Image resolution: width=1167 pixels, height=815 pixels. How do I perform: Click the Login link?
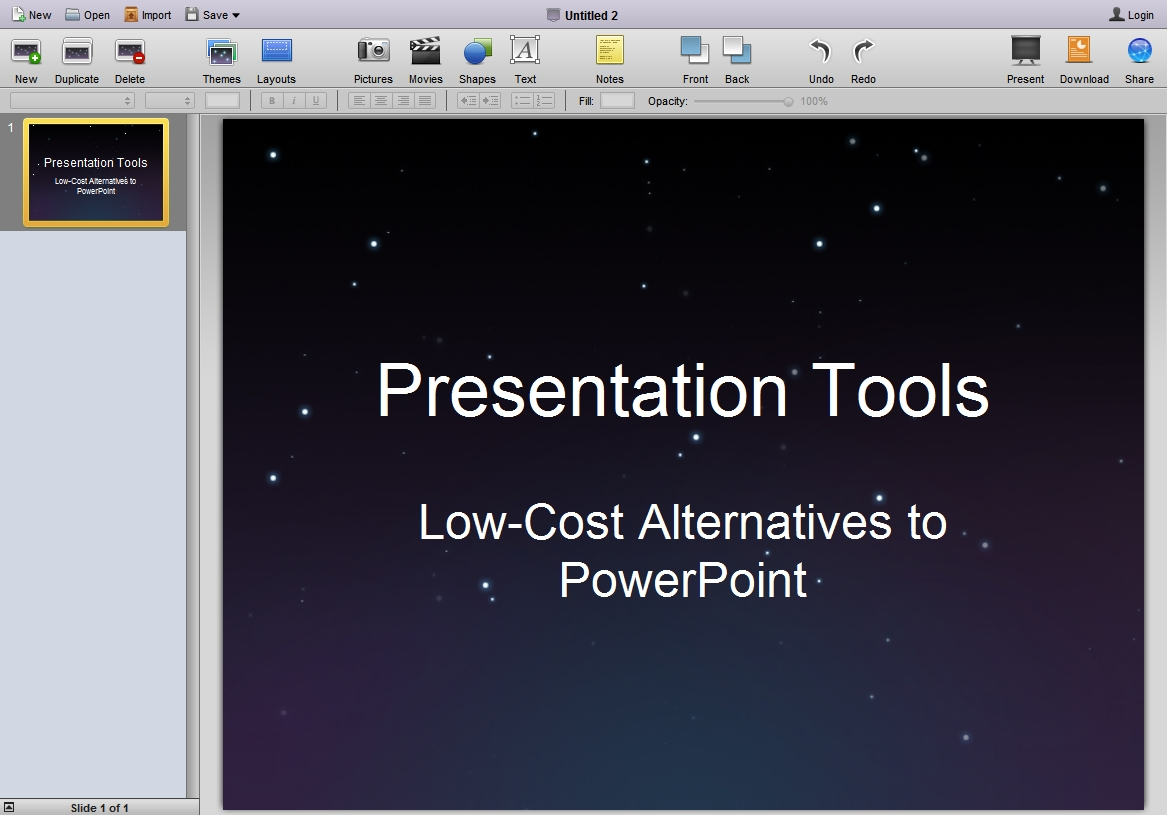(1131, 15)
